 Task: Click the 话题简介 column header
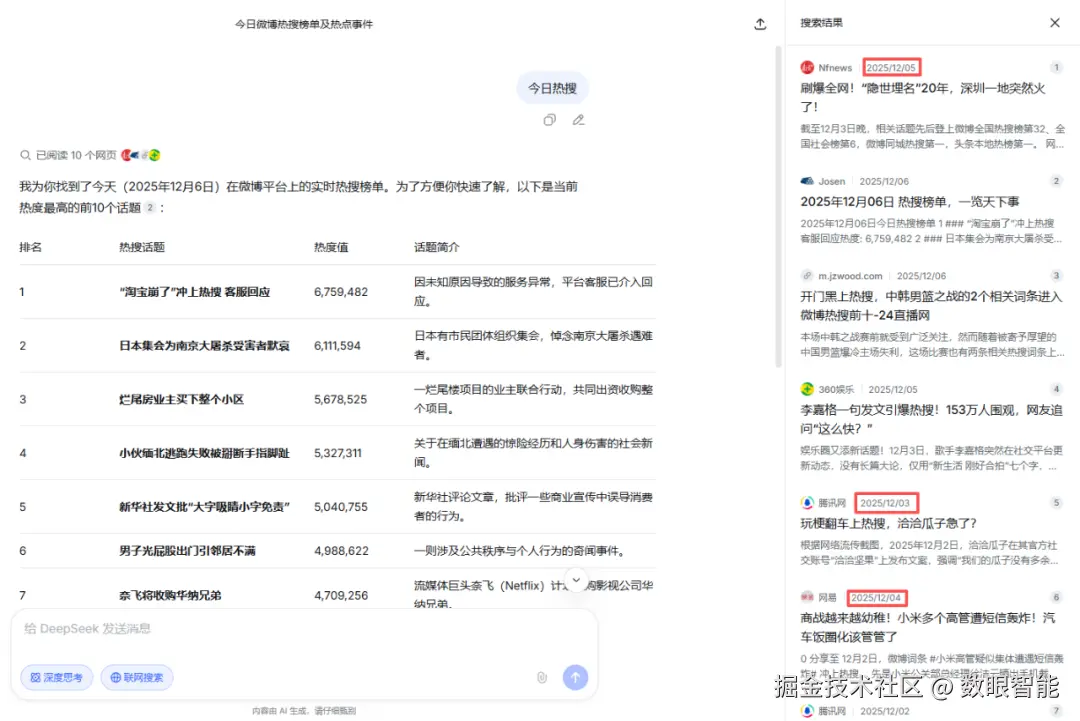(437, 247)
